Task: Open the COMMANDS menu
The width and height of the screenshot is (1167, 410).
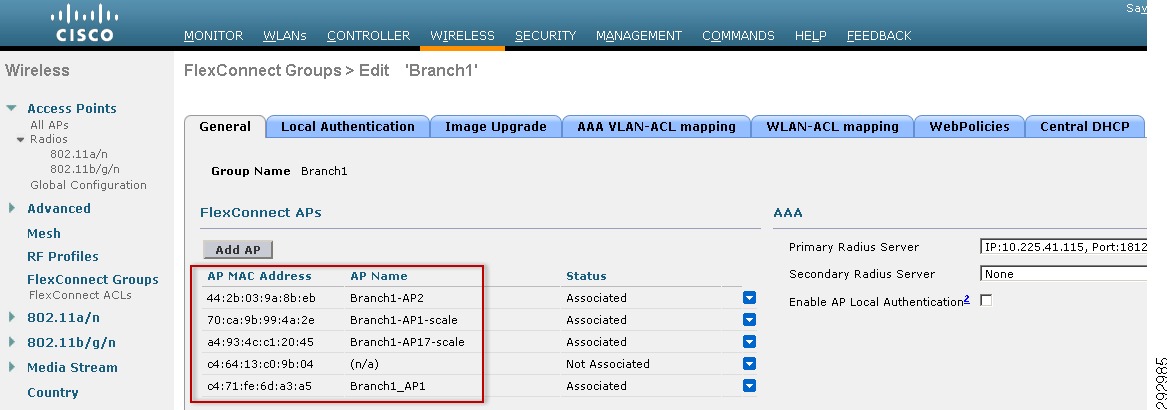Action: pyautogui.click(x=738, y=36)
